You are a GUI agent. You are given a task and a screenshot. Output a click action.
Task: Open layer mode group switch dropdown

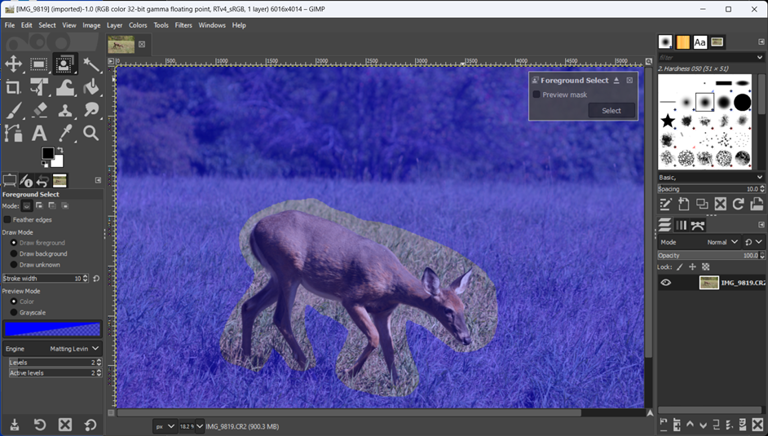pos(754,242)
